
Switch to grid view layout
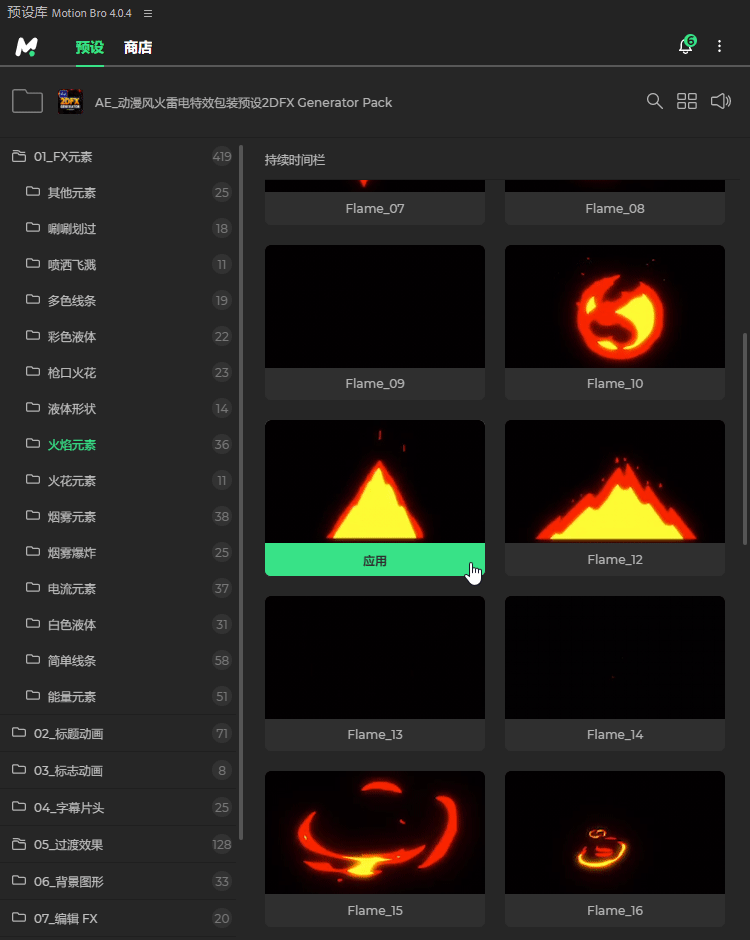pos(687,101)
